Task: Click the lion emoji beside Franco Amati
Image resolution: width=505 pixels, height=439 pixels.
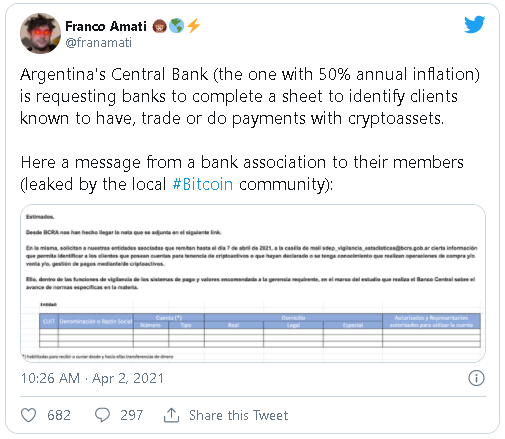Action: [159, 26]
